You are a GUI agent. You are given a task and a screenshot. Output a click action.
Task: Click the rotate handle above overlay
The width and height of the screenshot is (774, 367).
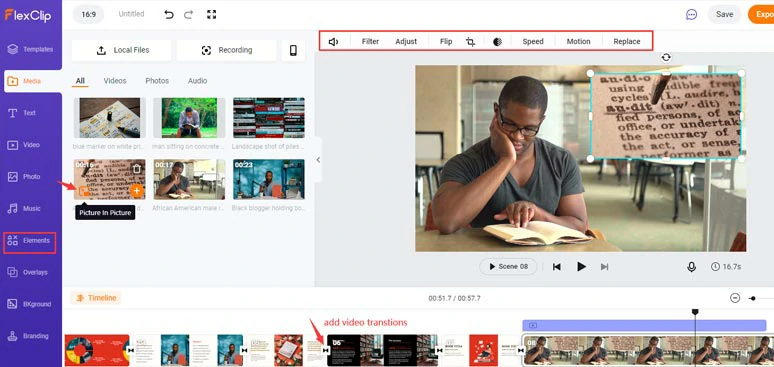coord(666,57)
